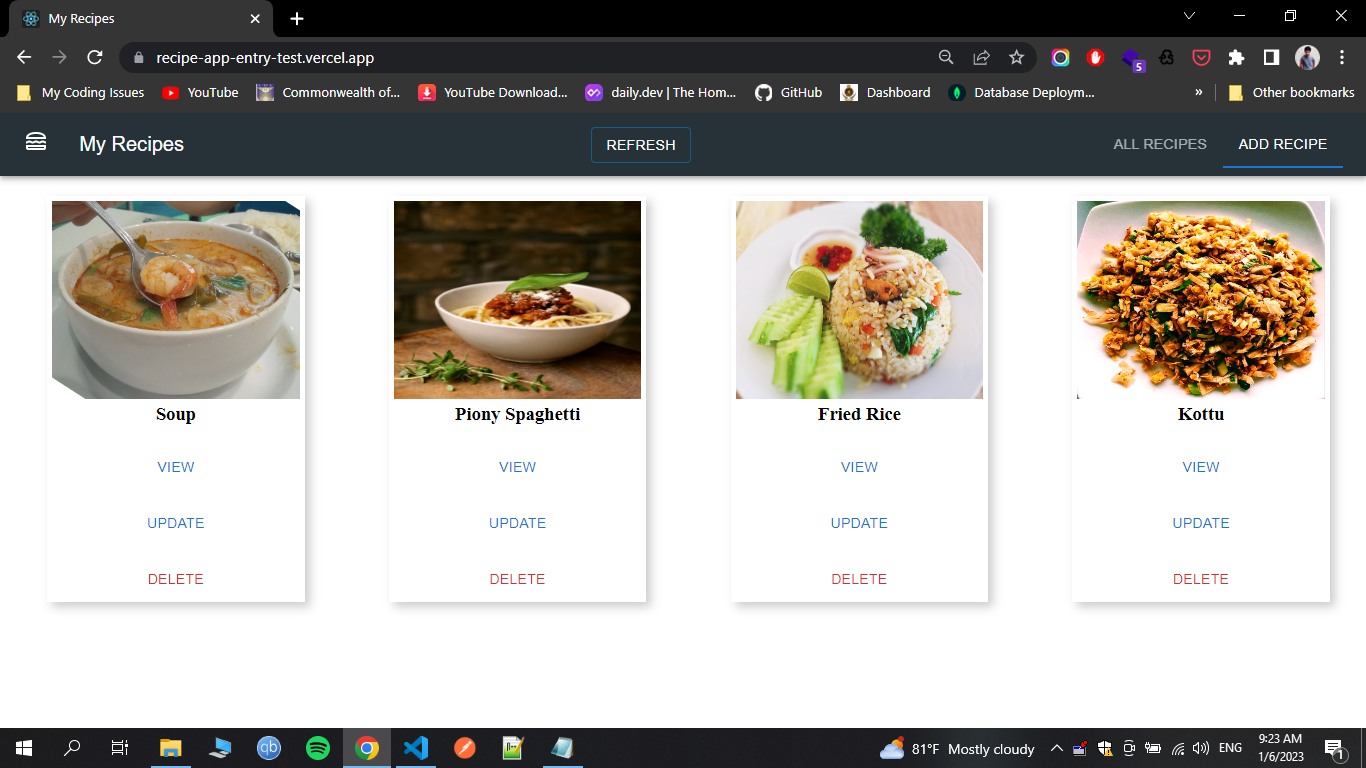
Task: Click the magnifier zoom icon in the address bar
Action: pyautogui.click(x=945, y=58)
